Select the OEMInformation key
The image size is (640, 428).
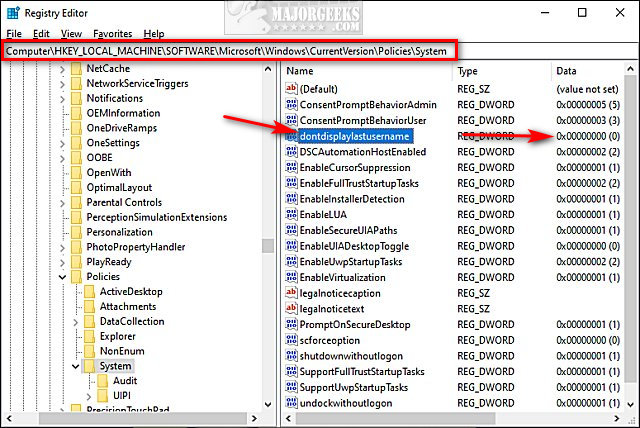coord(123,113)
